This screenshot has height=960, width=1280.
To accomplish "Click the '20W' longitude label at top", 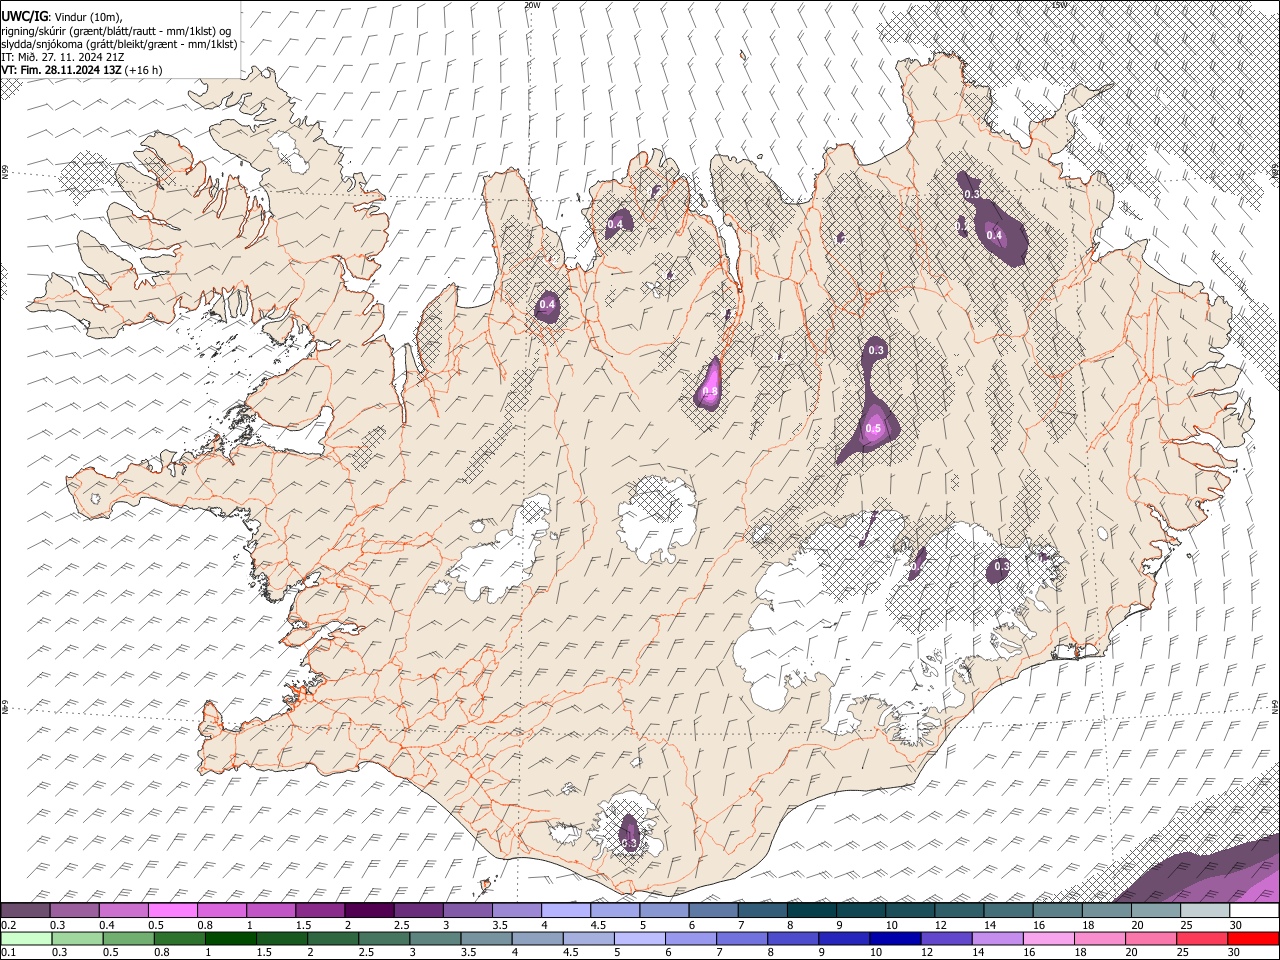I will [x=533, y=5].
